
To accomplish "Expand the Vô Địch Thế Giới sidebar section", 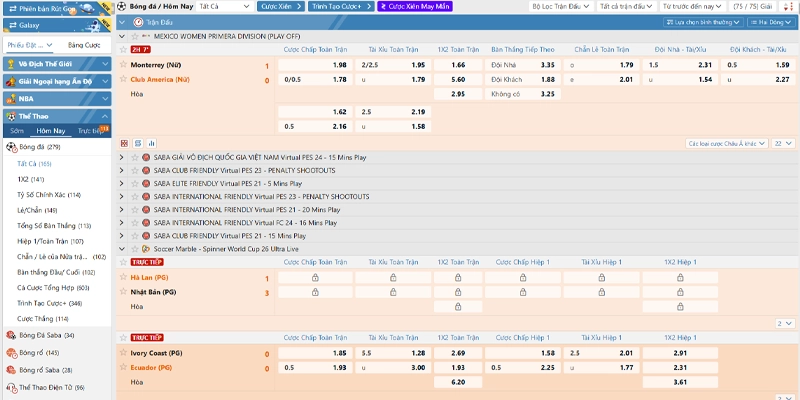I will click(105, 64).
